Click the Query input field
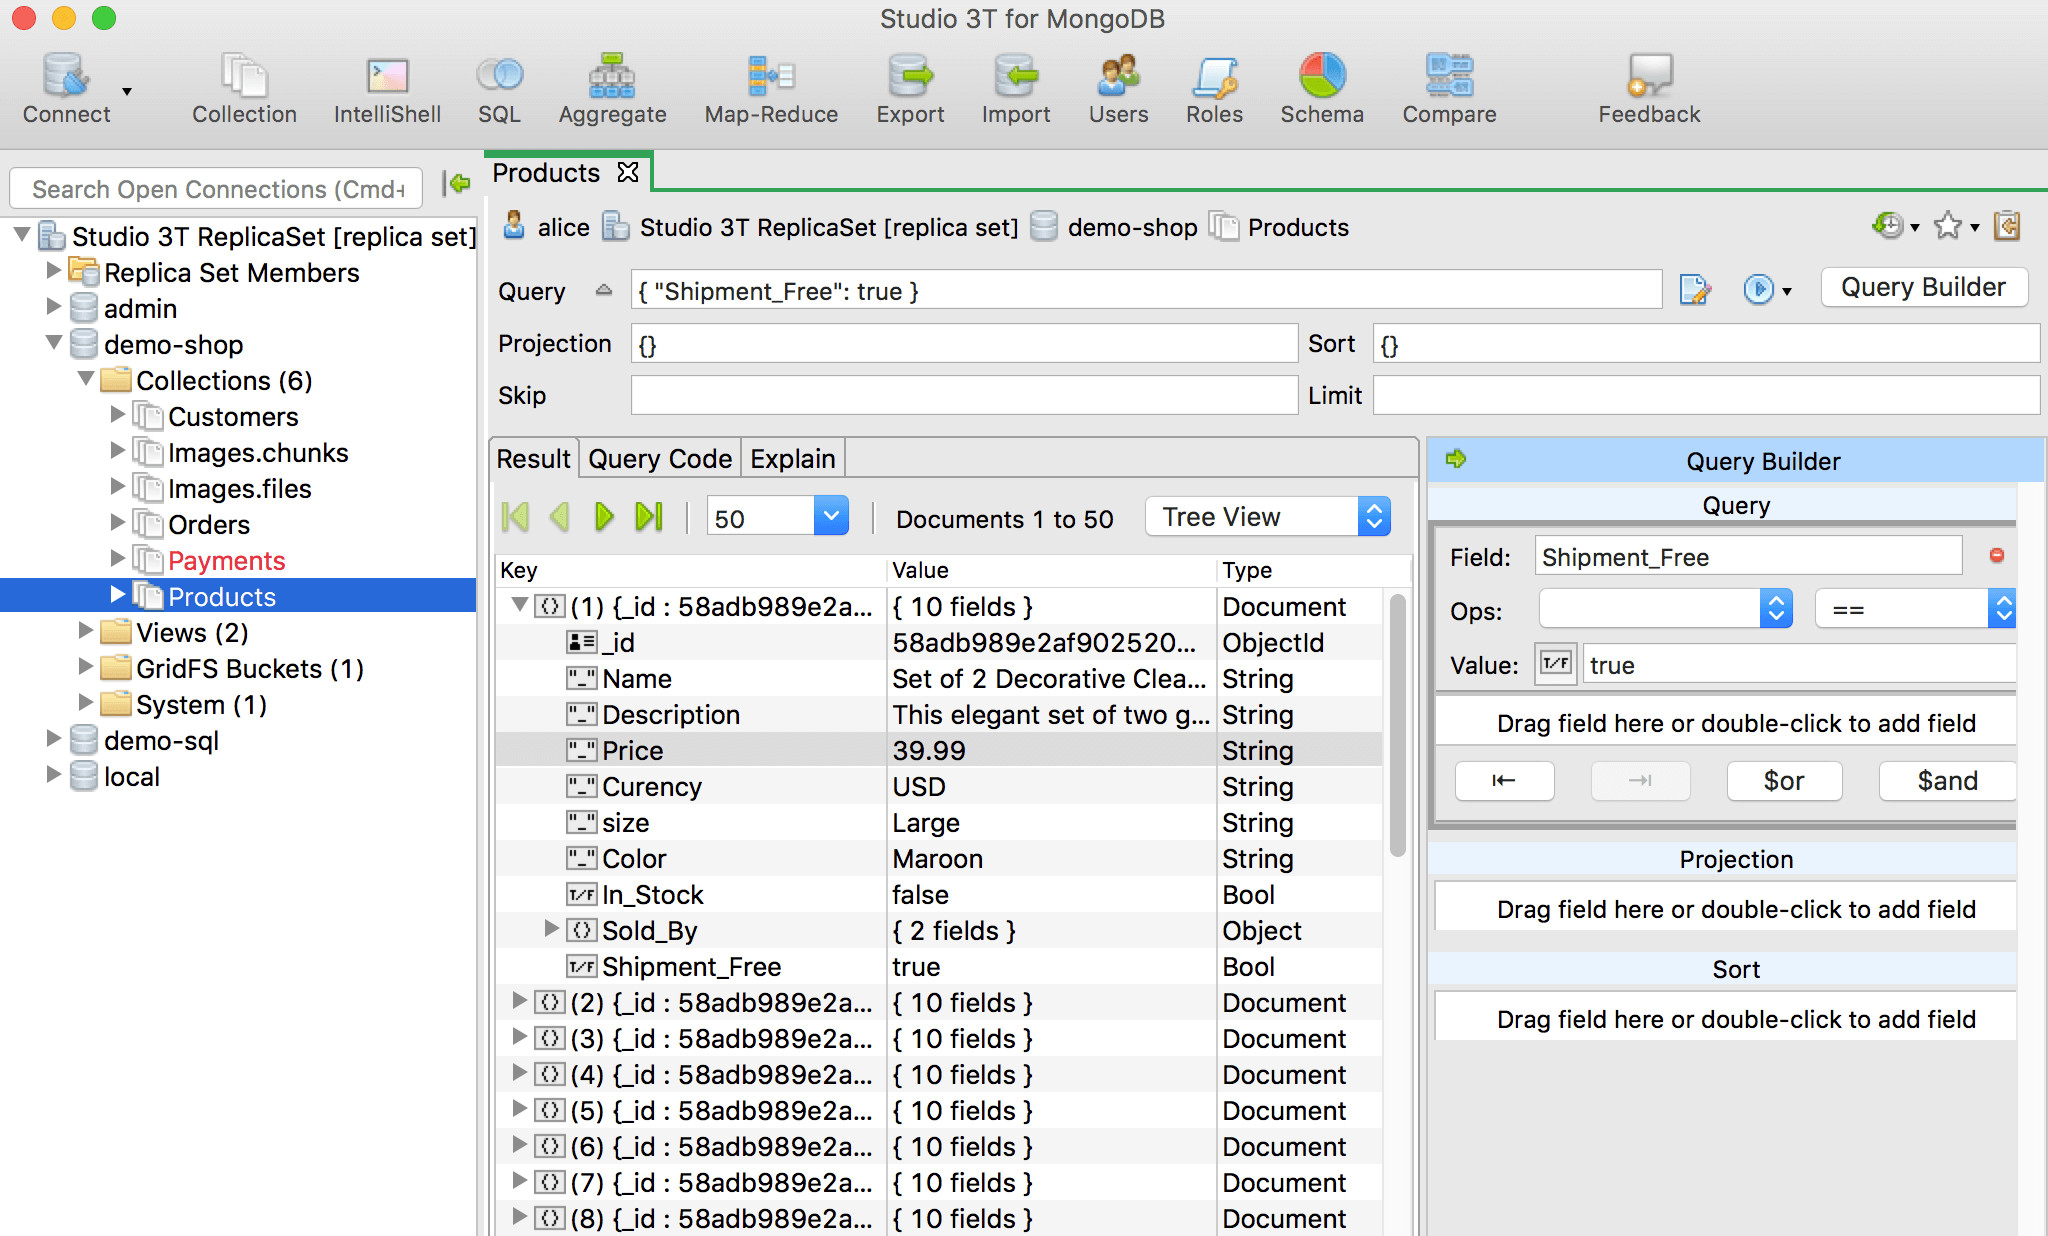Viewport: 2048px width, 1236px height. [x=1146, y=291]
